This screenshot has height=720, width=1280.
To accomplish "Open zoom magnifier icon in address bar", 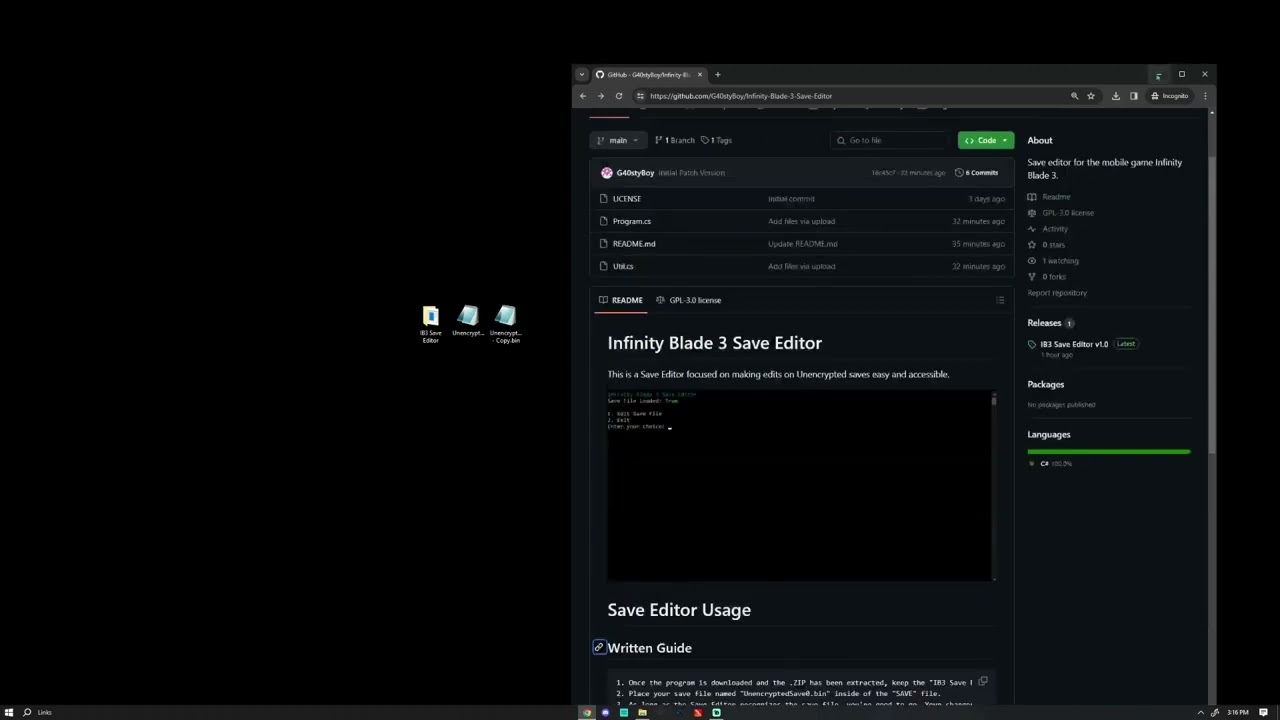I will [1074, 96].
